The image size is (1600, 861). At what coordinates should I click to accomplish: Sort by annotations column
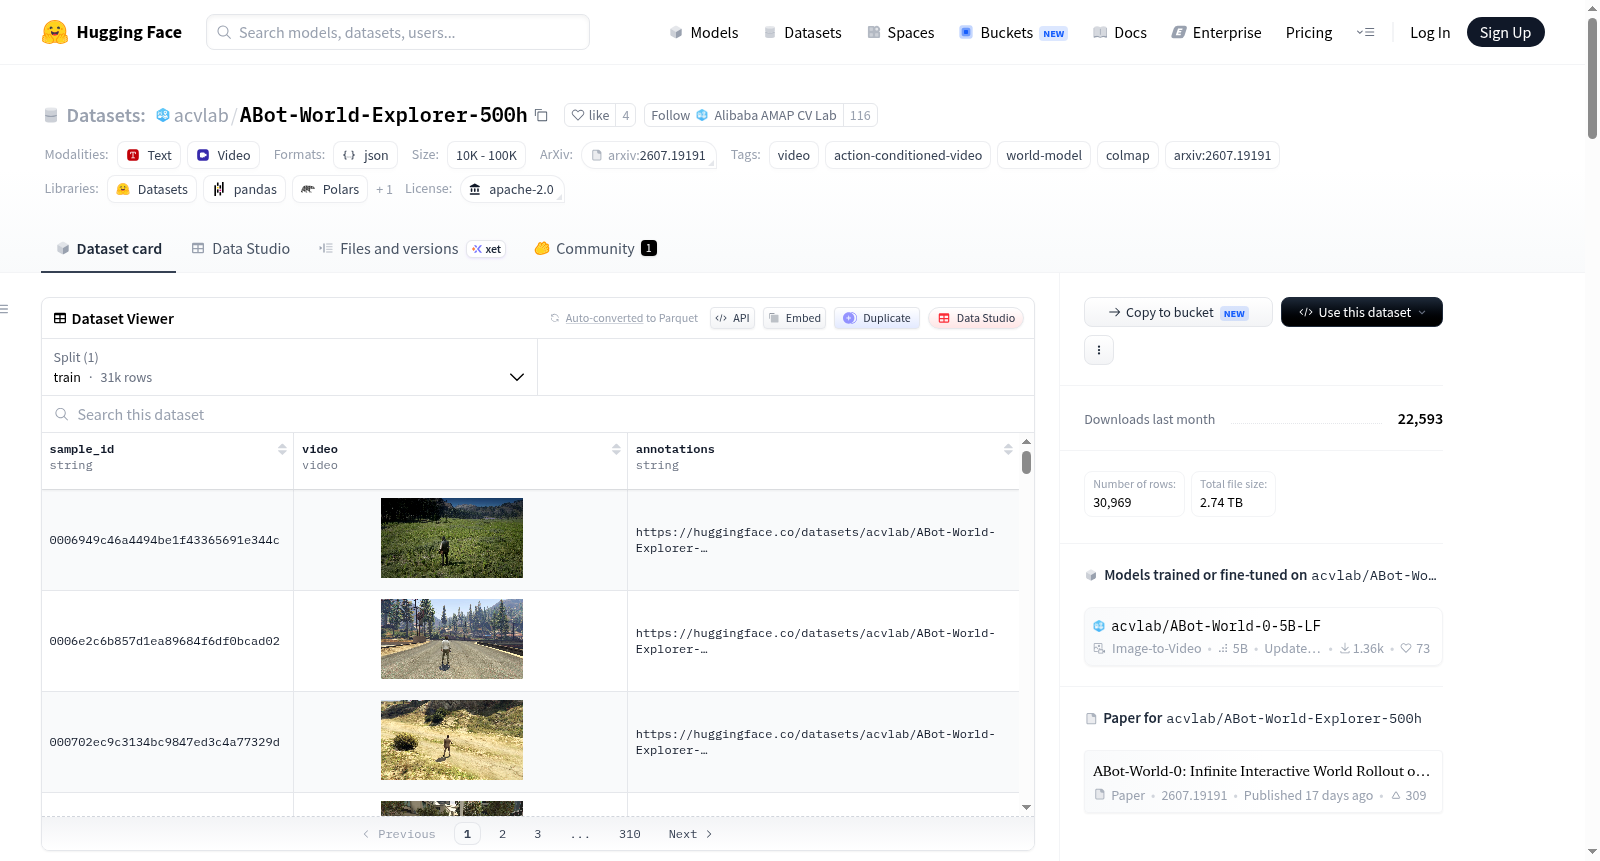1008,449
